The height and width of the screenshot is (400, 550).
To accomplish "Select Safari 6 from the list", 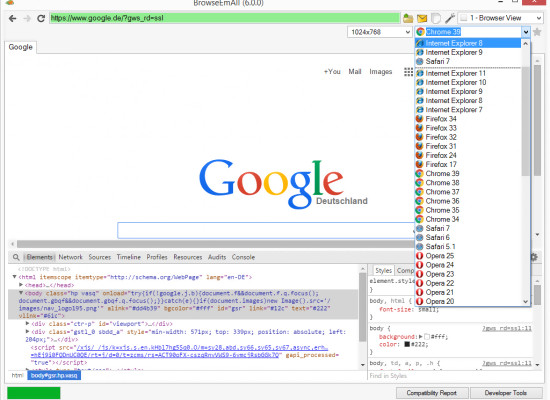I will (x=468, y=238).
